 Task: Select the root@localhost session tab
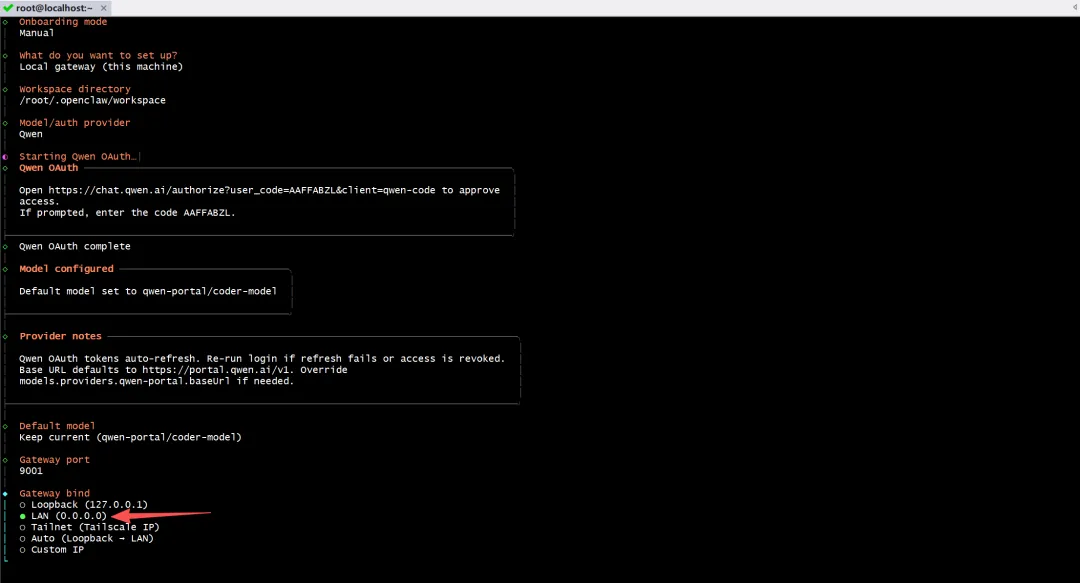pos(54,8)
